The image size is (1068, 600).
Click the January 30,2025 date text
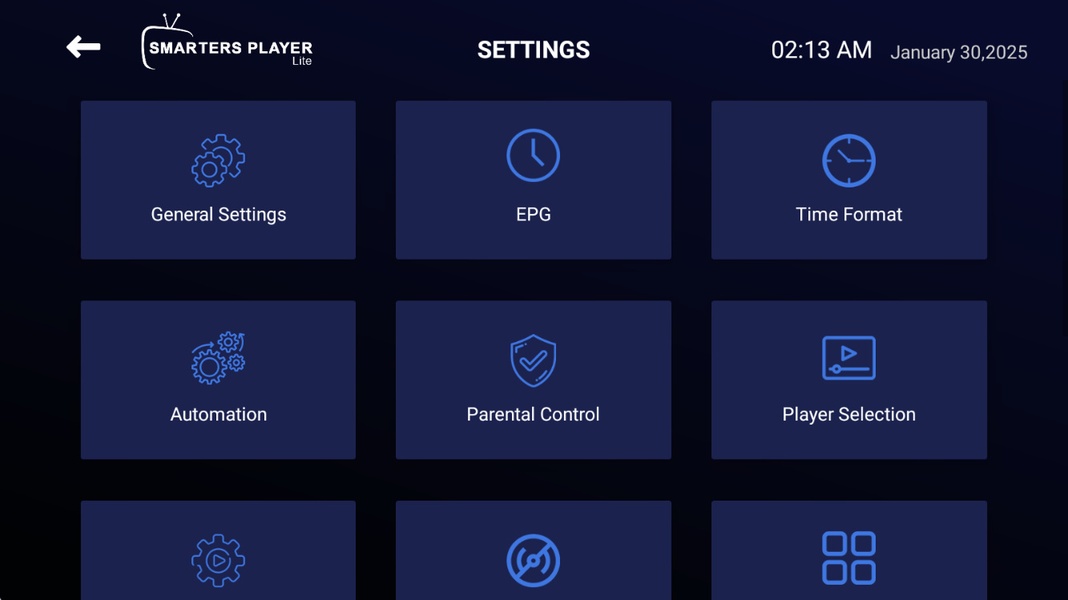pyautogui.click(x=959, y=52)
